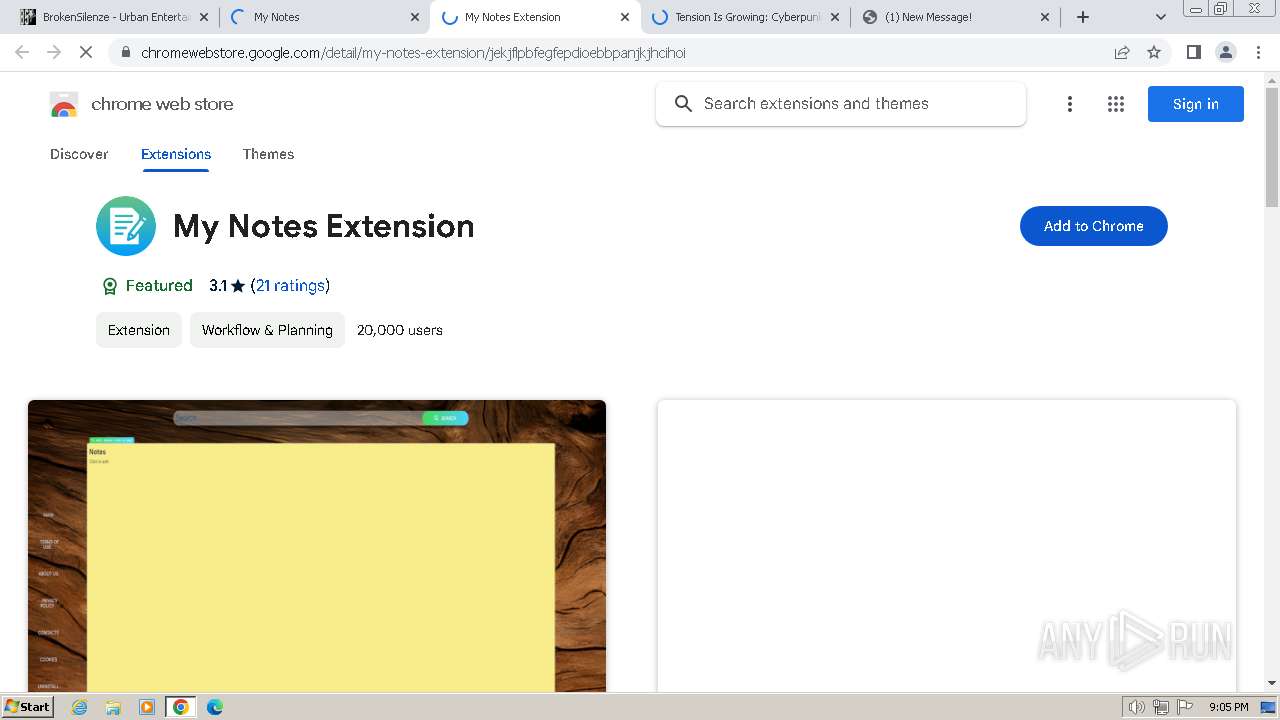This screenshot has width=1280, height=720.
Task: Open Internet Explorer from the taskbar
Action: pos(79,707)
